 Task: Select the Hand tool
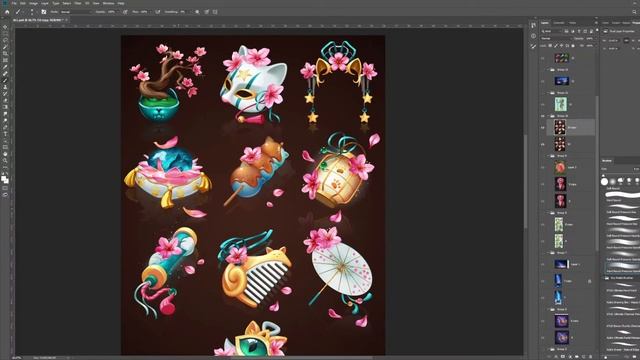coord(5,154)
